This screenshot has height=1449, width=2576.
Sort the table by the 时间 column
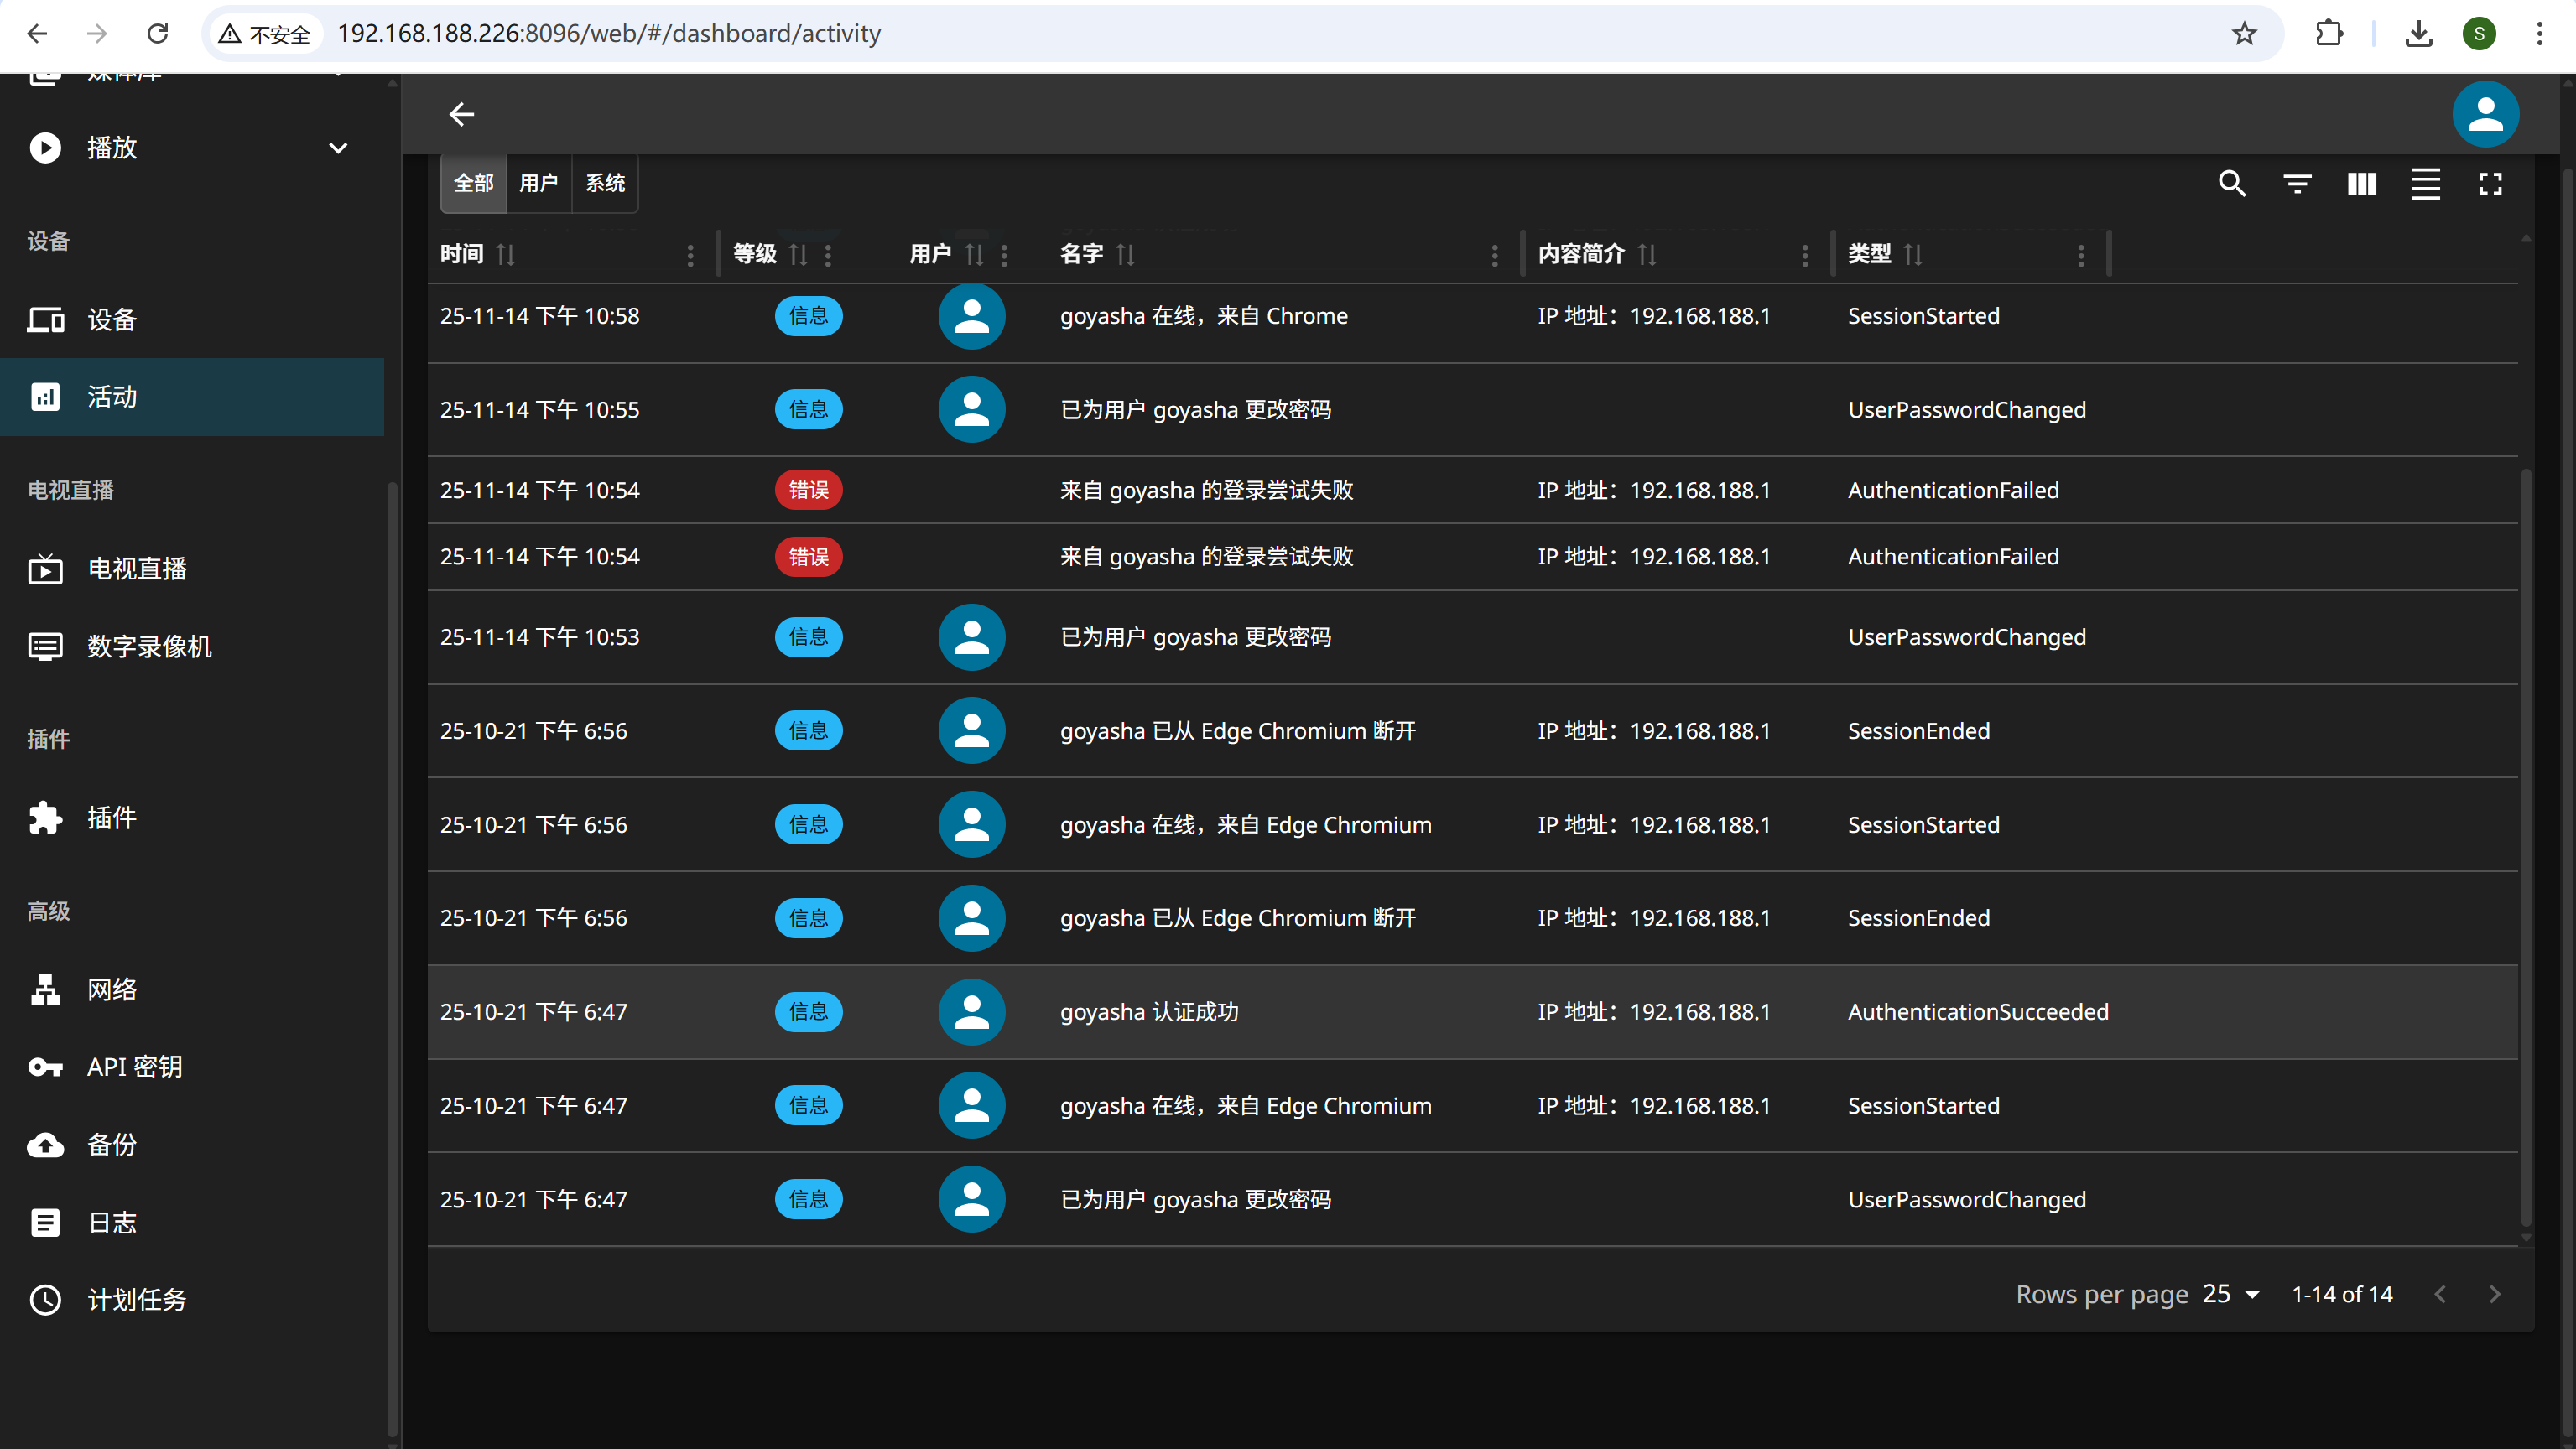[x=506, y=255]
